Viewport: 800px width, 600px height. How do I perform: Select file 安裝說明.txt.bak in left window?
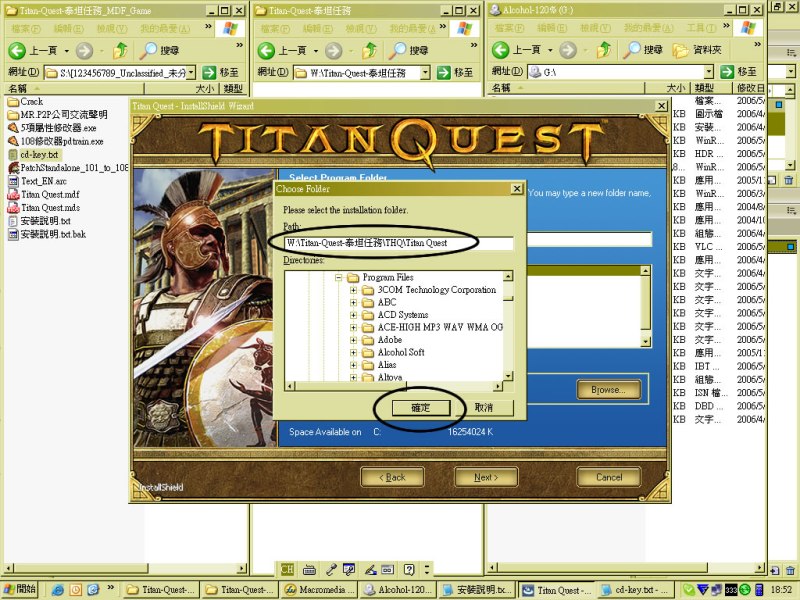(53, 234)
